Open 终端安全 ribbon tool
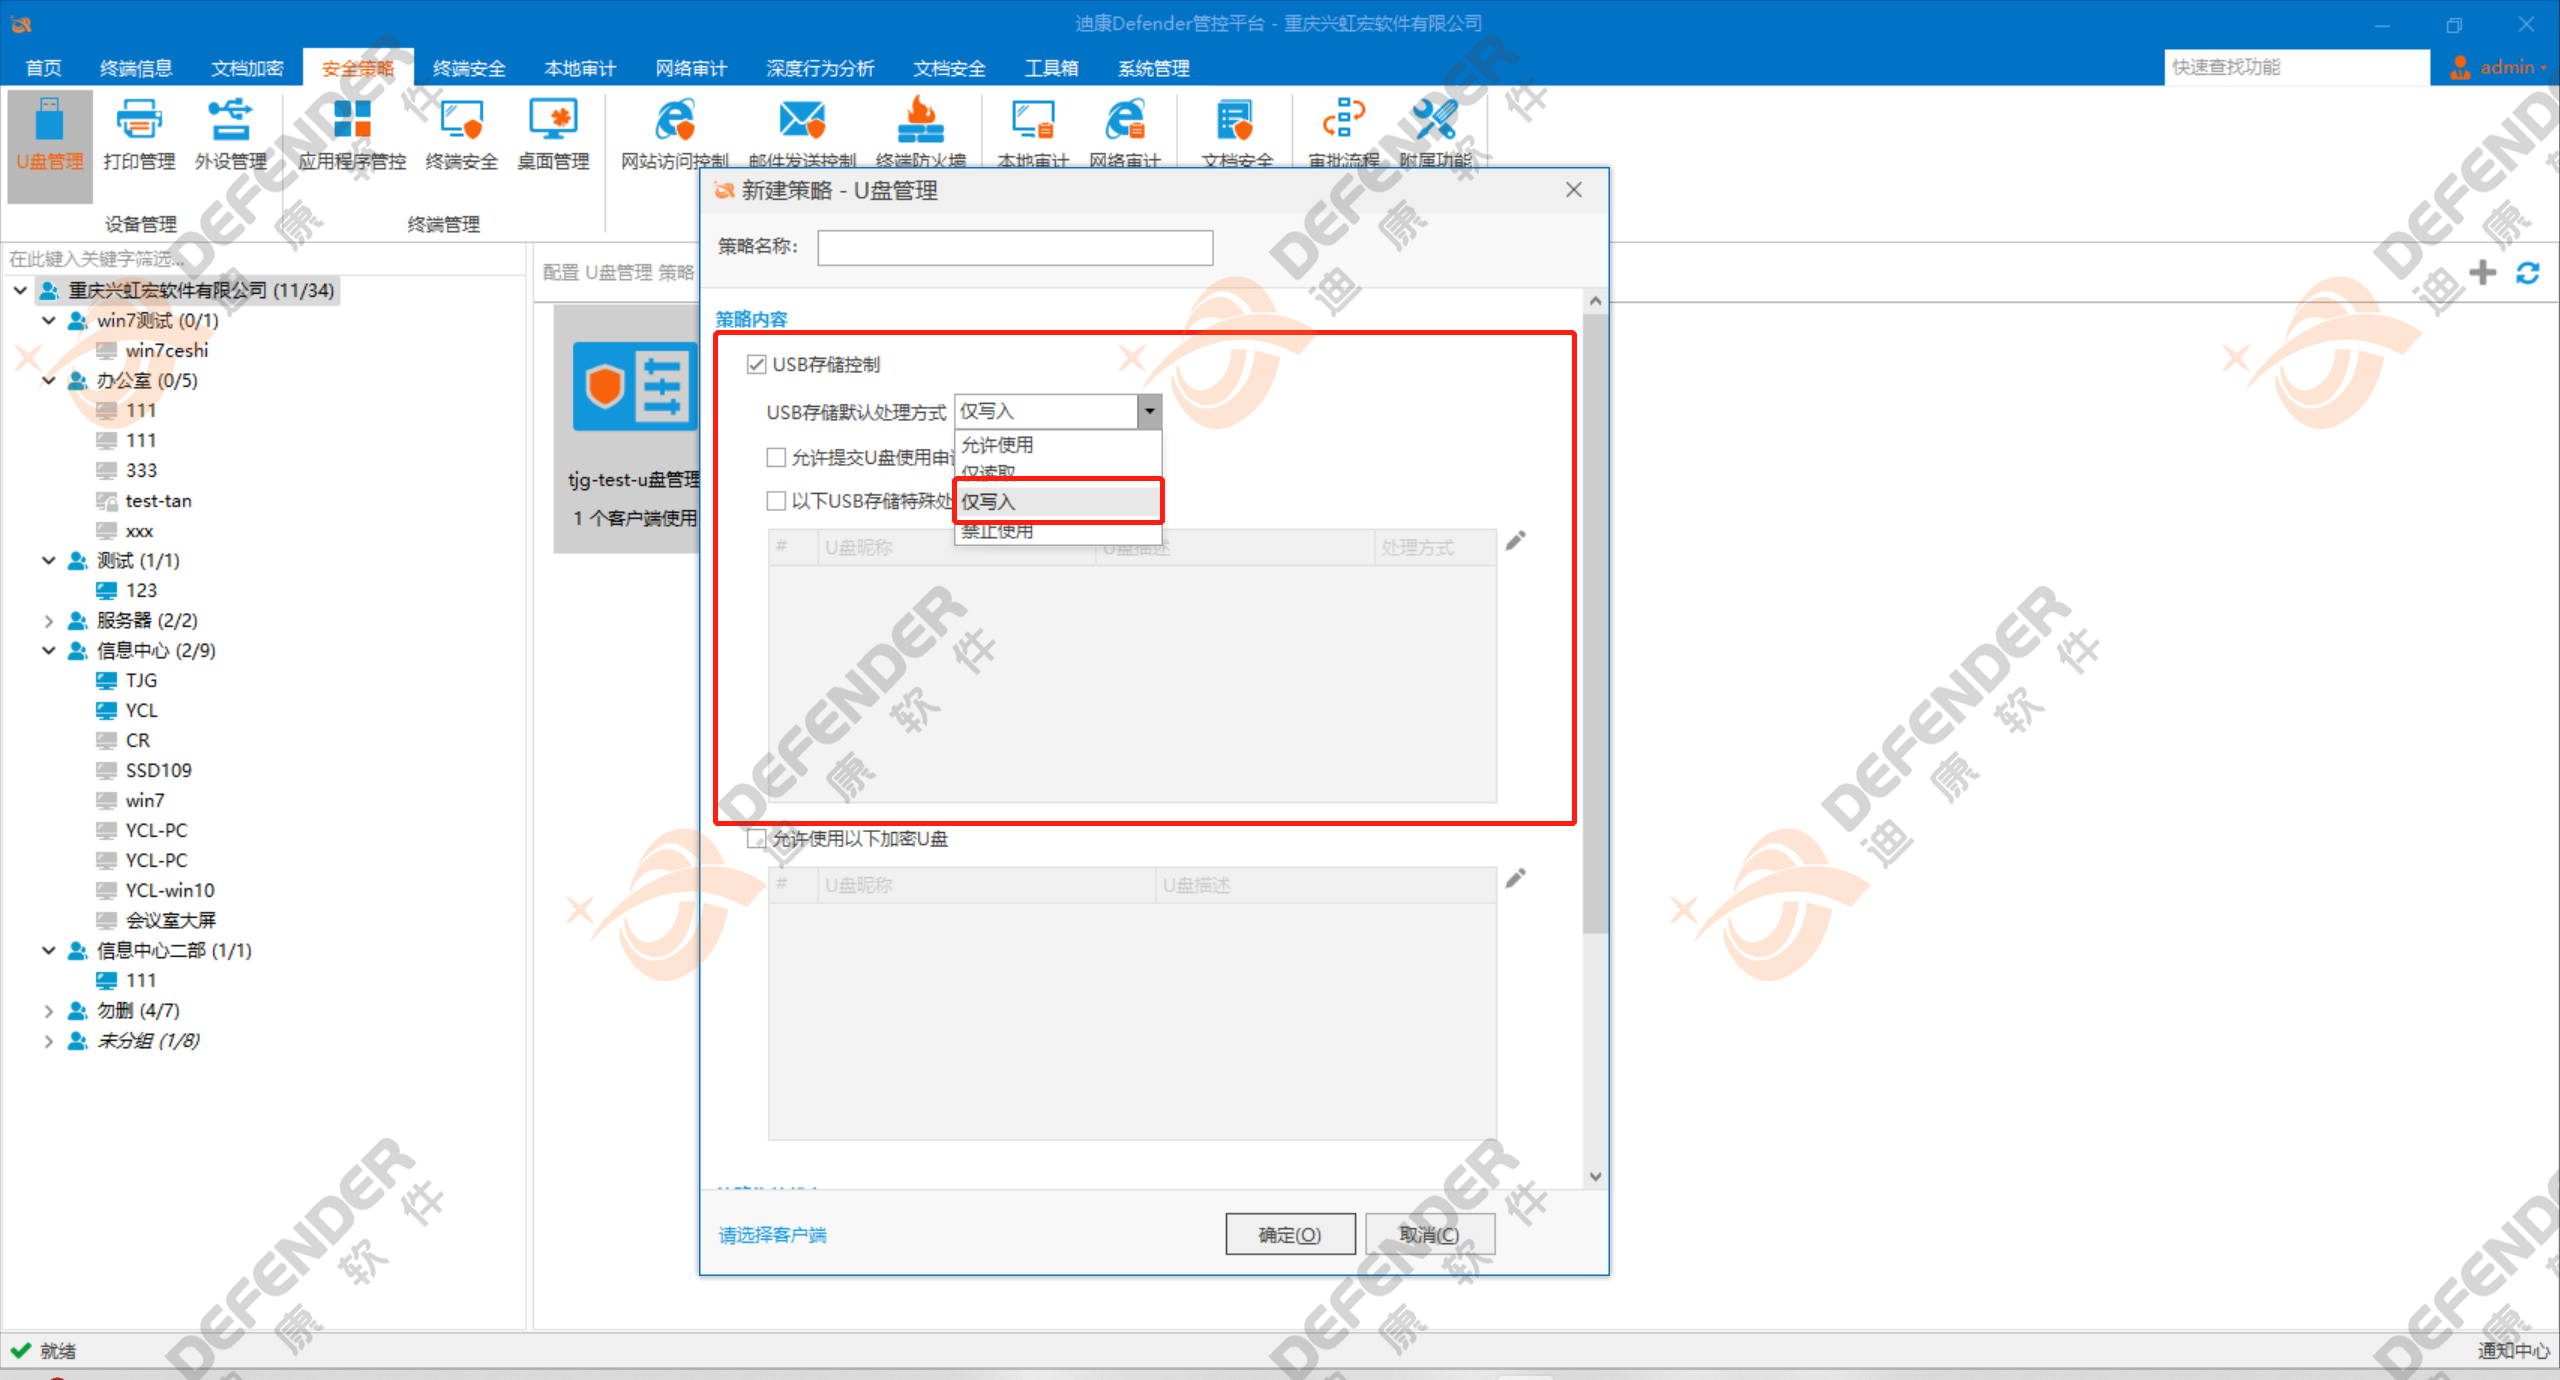 [461, 136]
